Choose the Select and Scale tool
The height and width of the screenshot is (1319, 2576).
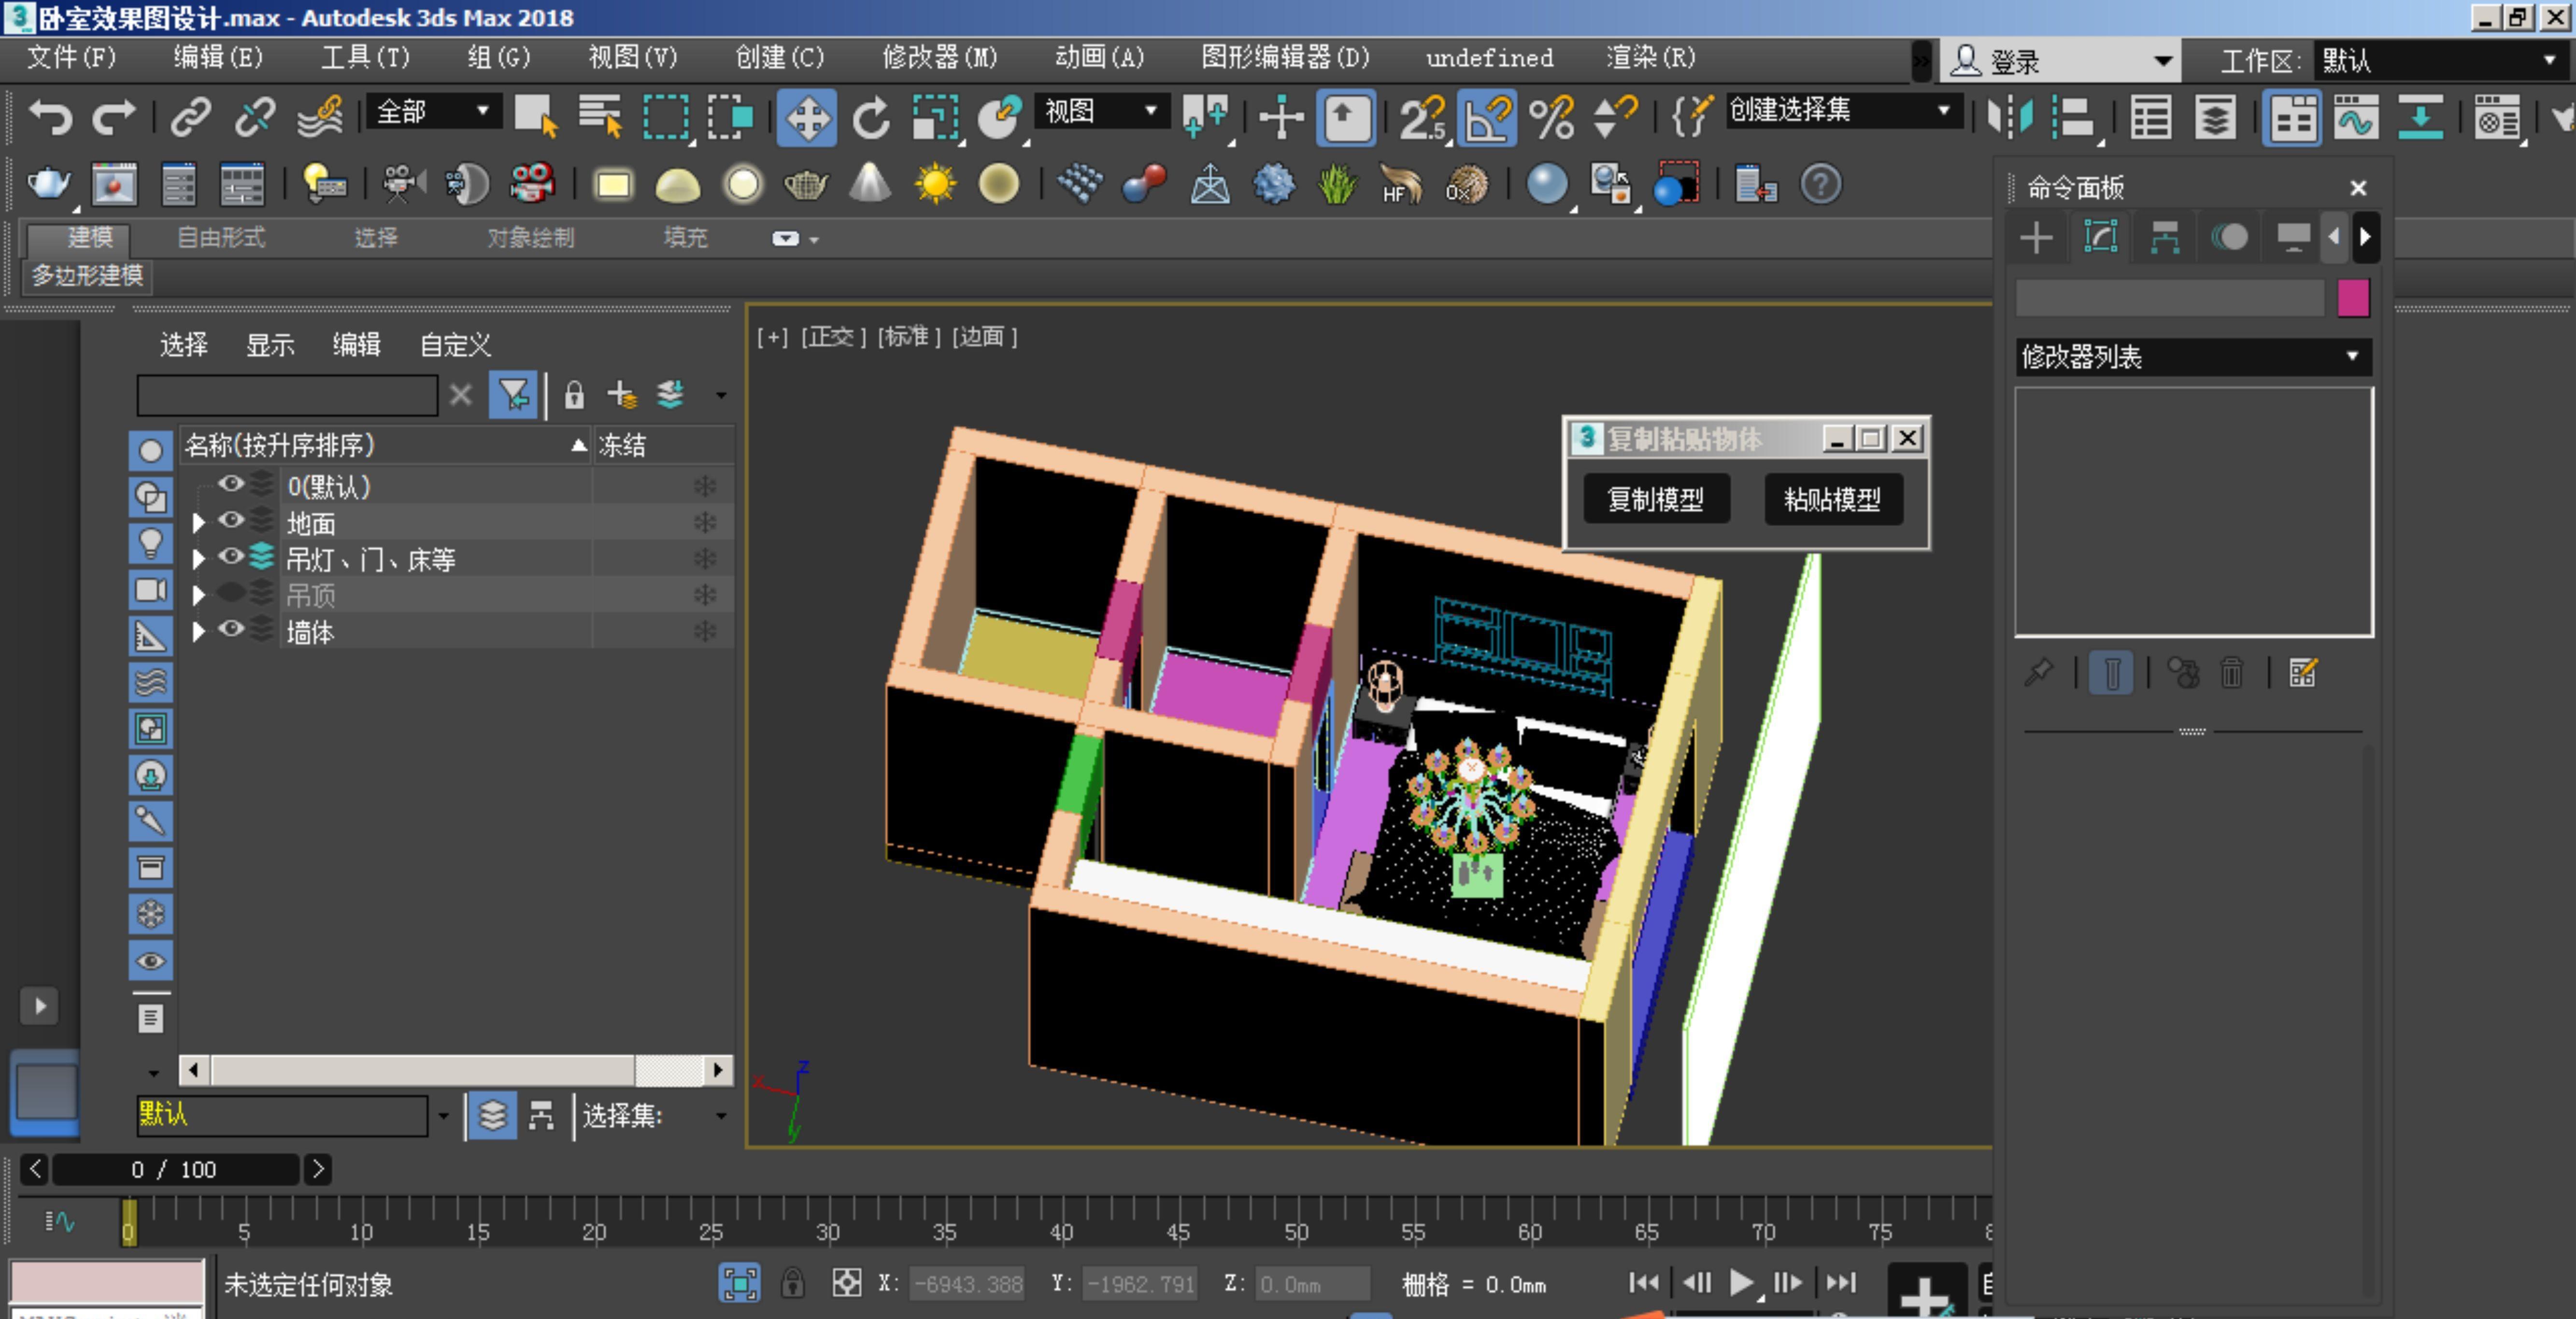click(x=936, y=118)
